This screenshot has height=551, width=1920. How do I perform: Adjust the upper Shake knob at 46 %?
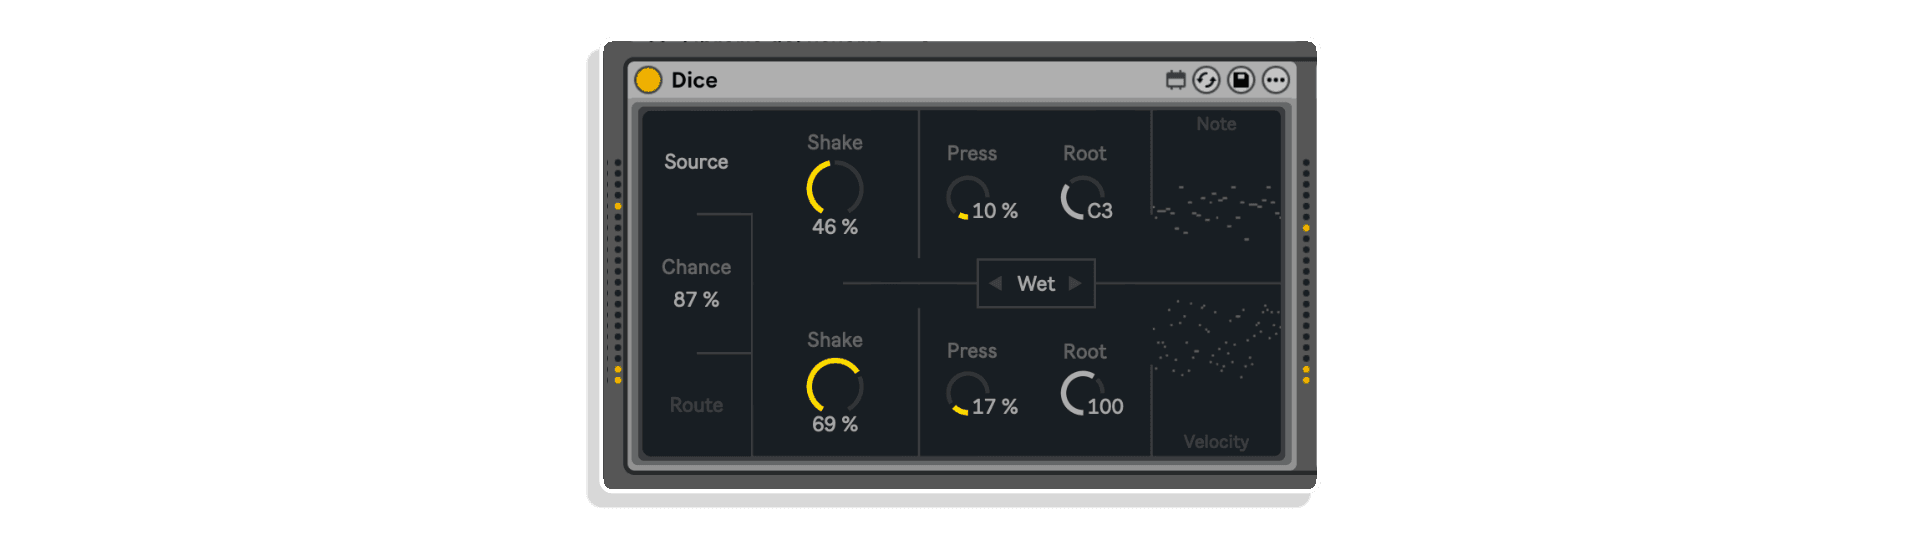835,188
